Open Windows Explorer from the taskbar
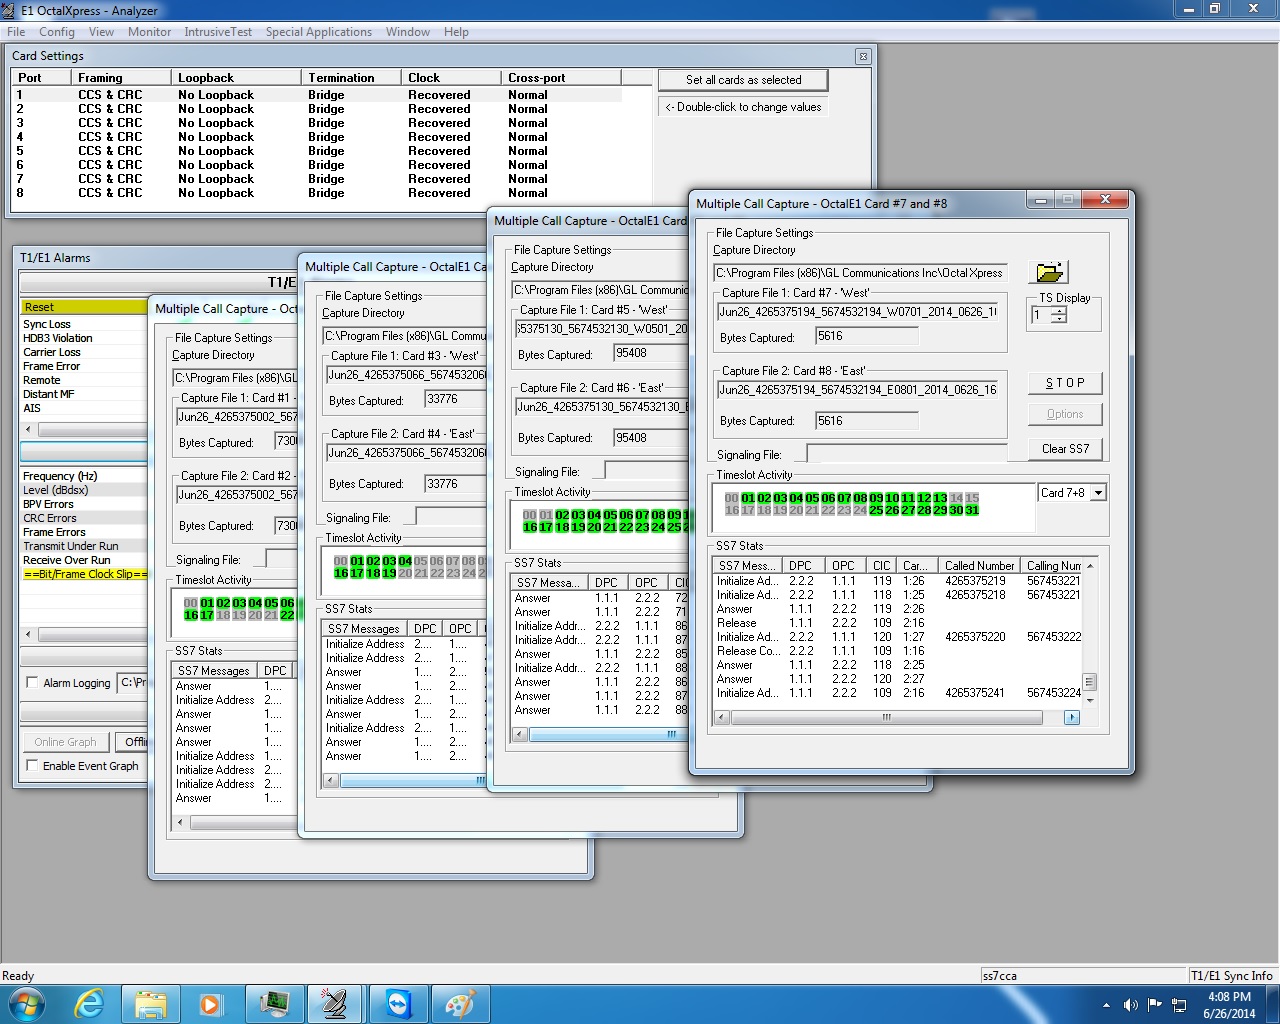This screenshot has width=1280, height=1024. [x=150, y=1003]
